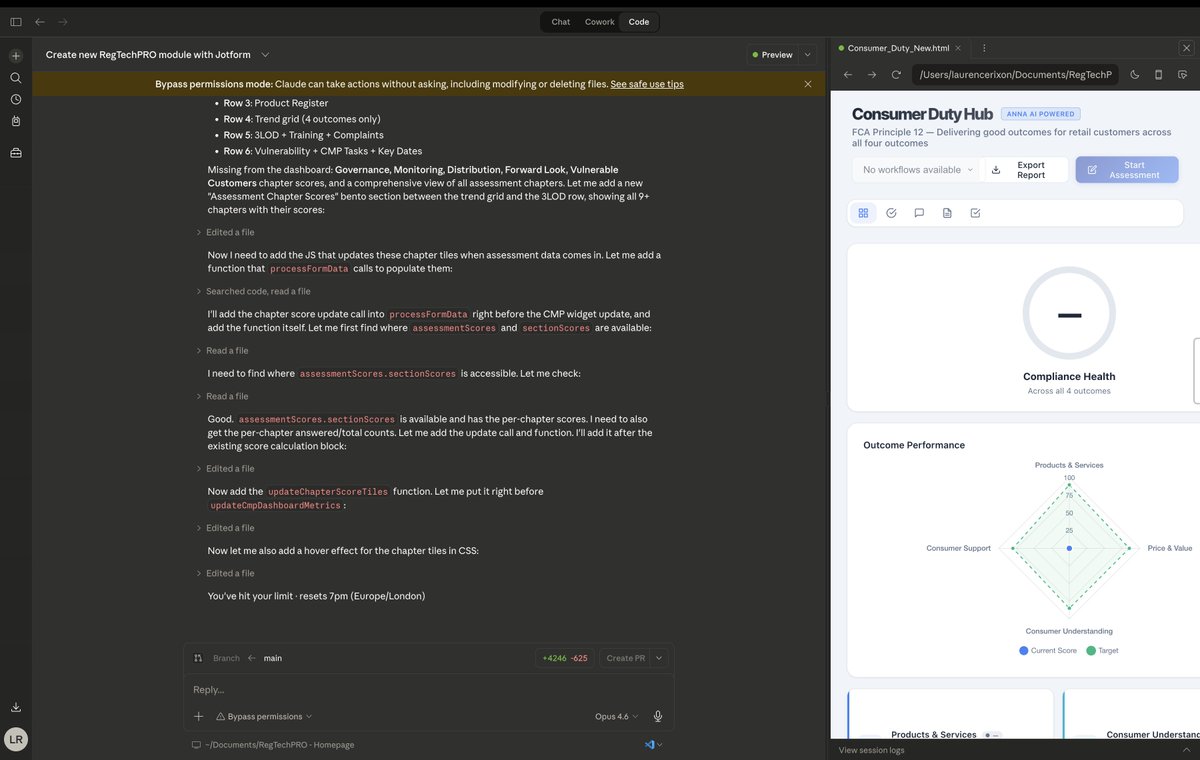Click the Export Report button
This screenshot has height=760, width=1200.
[x=1026, y=170]
